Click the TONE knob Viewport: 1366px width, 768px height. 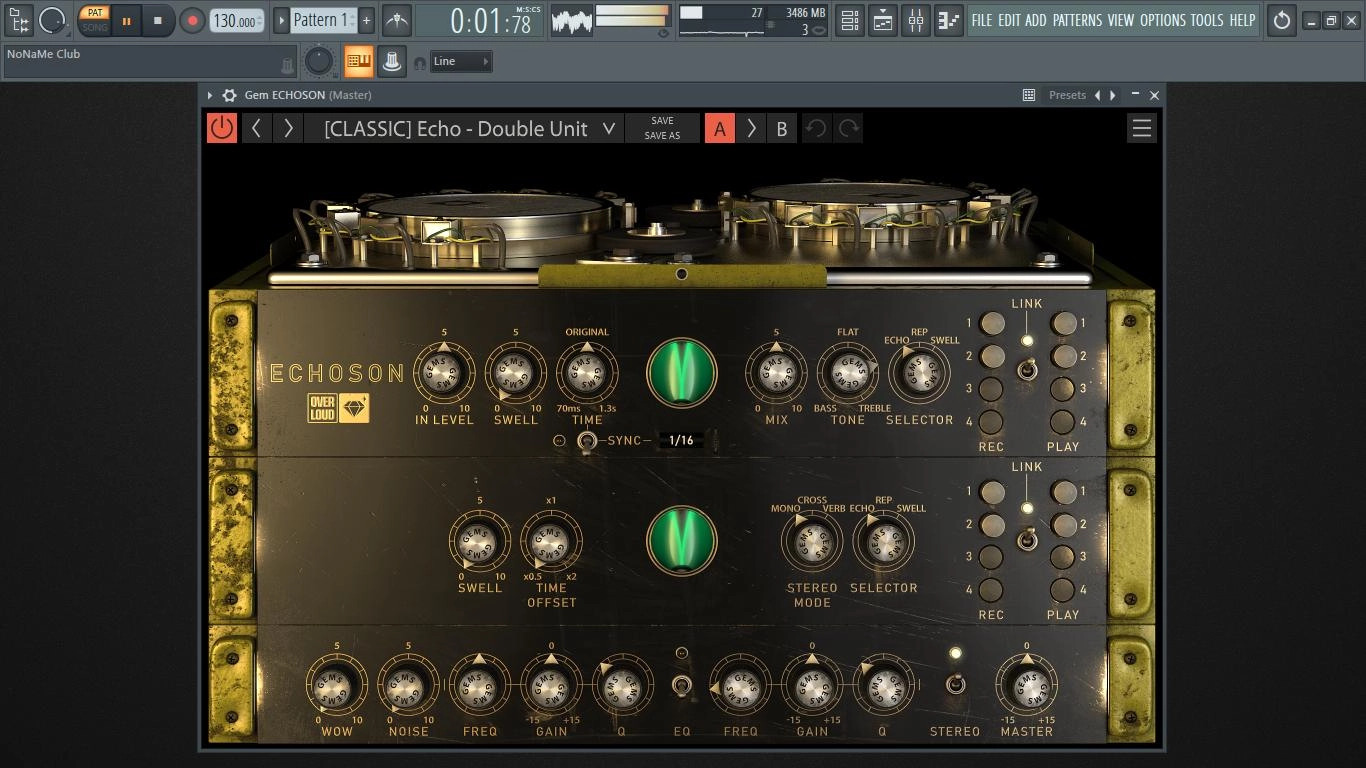[x=848, y=373]
